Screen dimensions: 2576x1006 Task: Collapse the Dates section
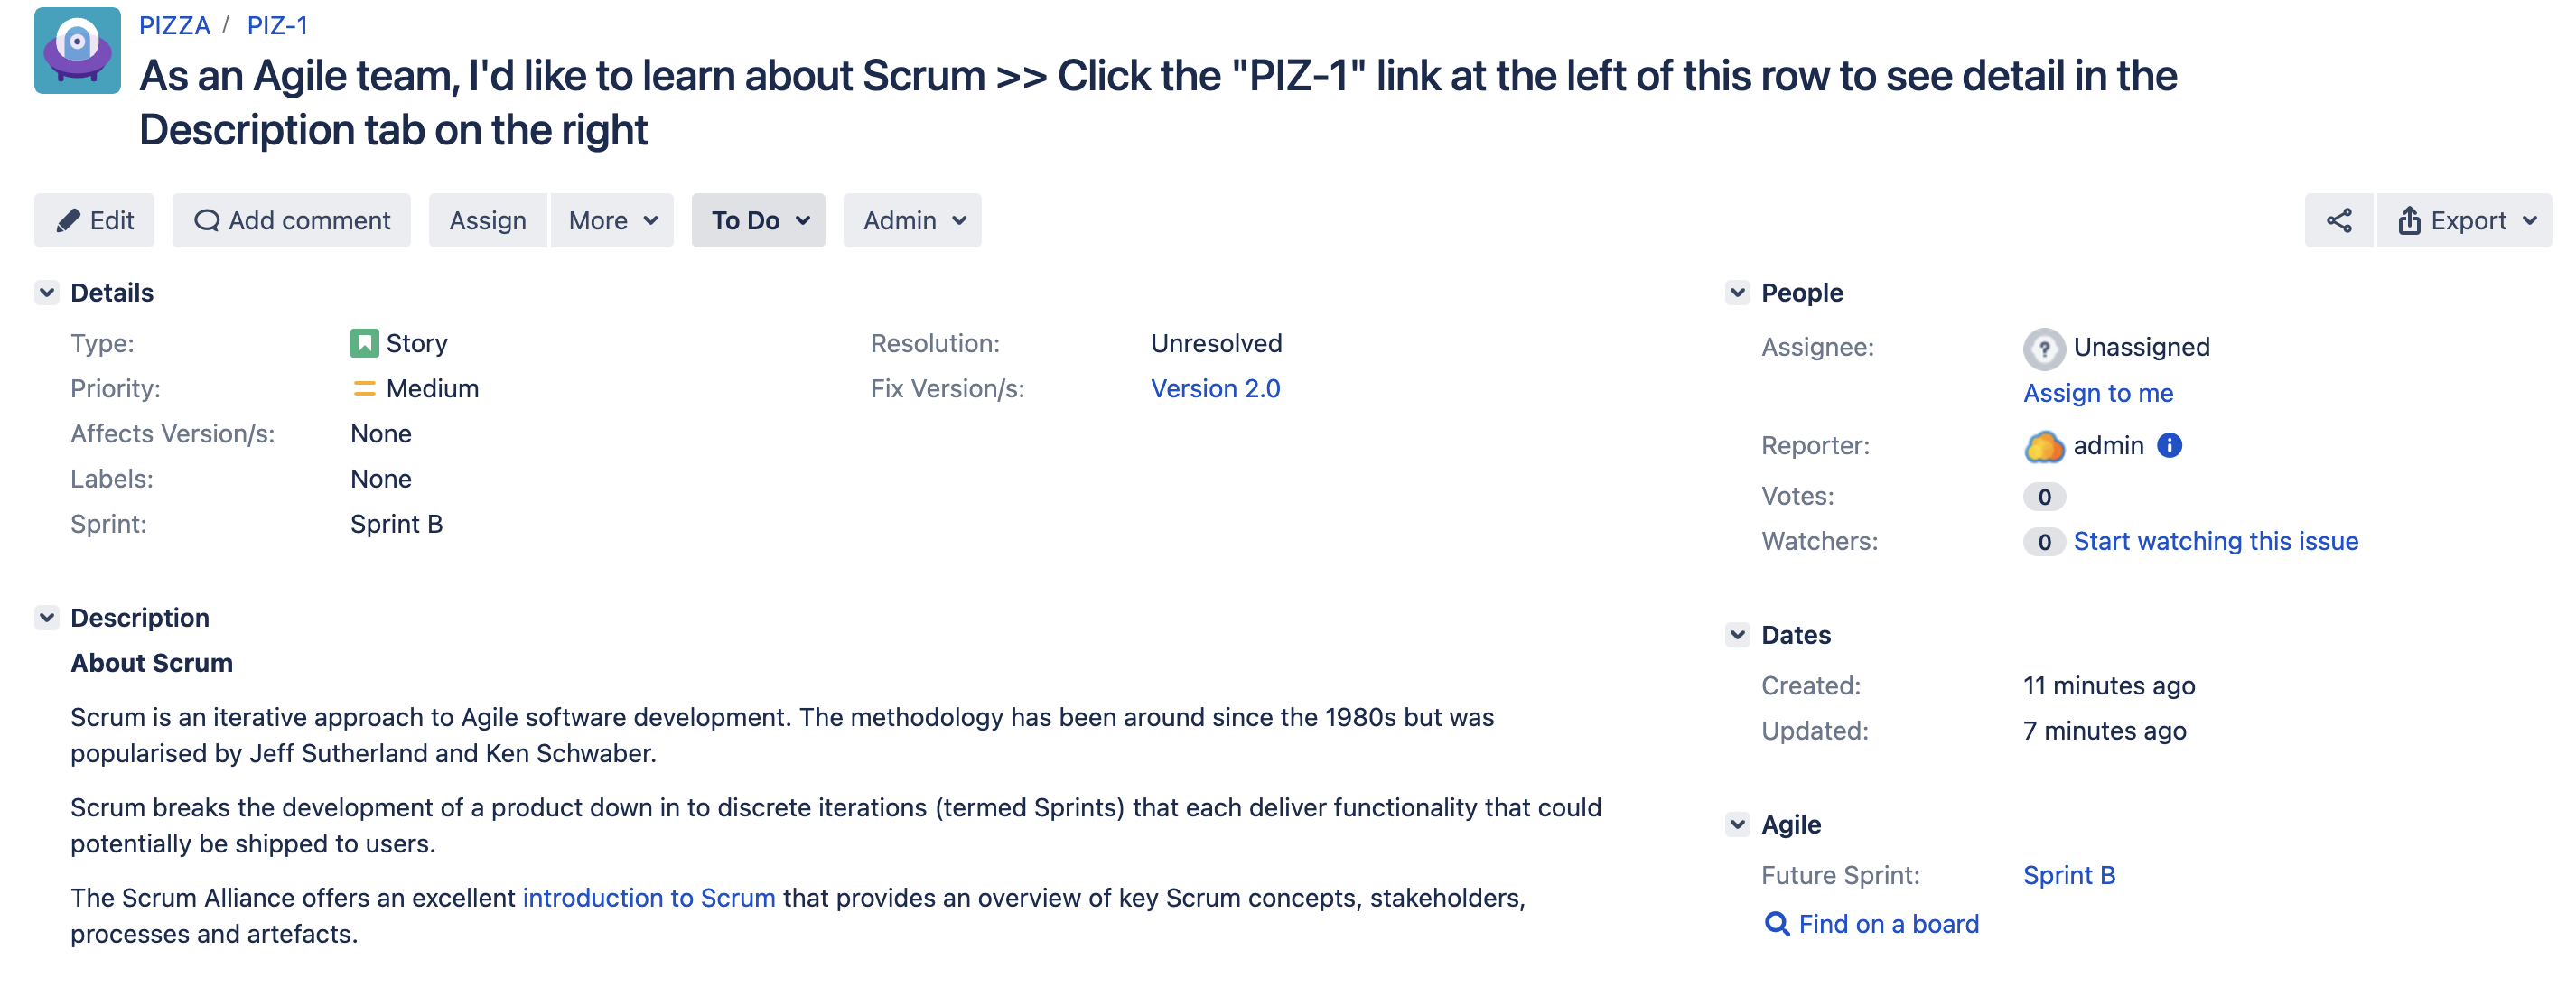(x=1738, y=635)
